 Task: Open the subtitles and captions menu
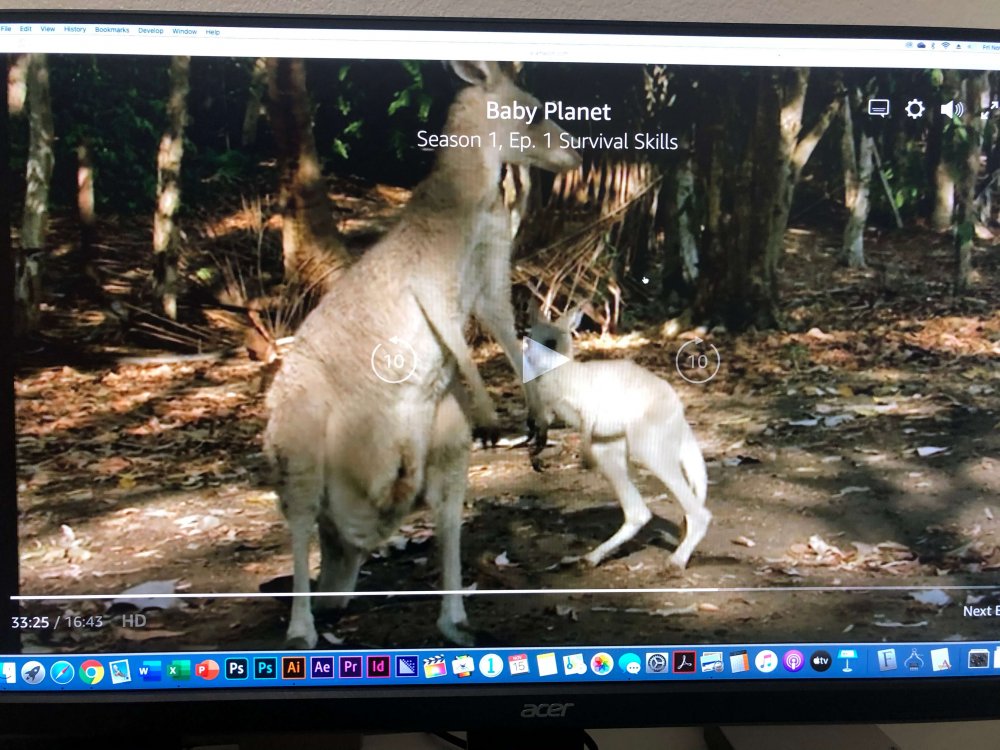click(x=878, y=108)
